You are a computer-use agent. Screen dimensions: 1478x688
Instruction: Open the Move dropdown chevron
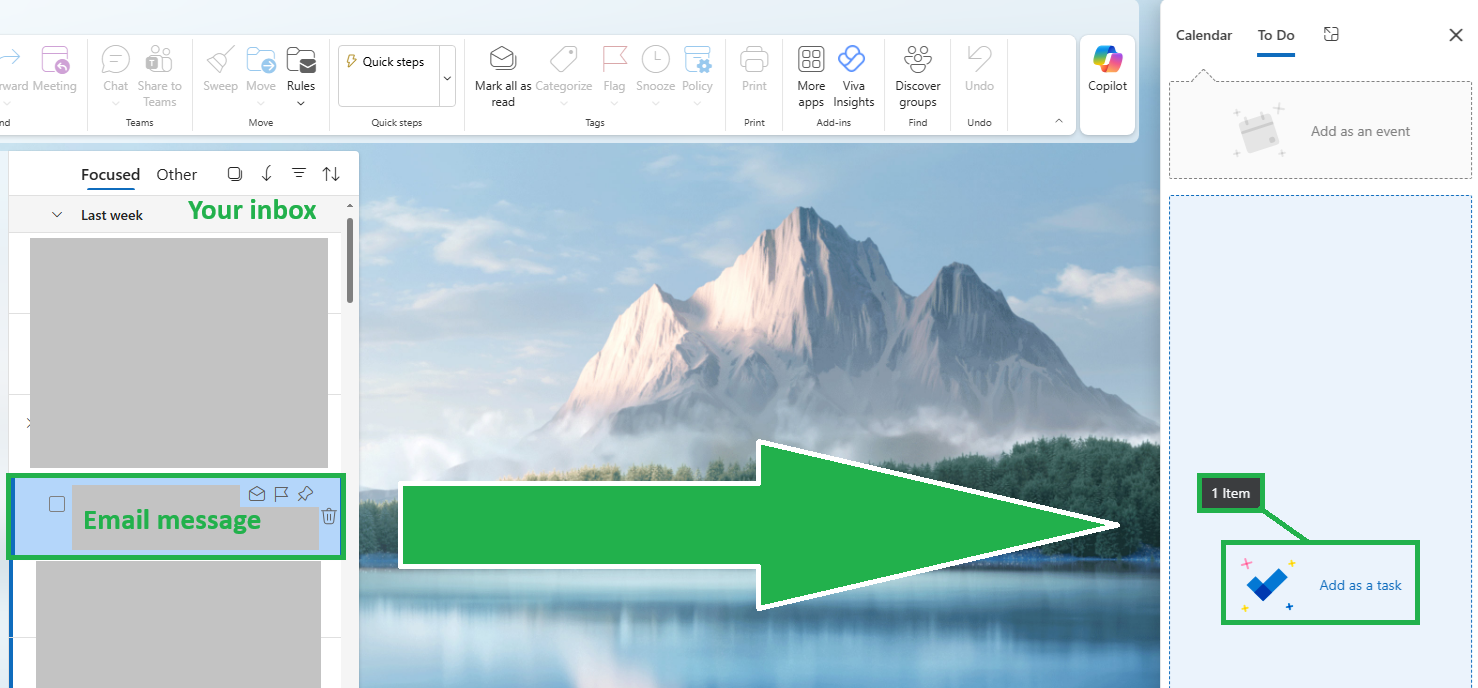coord(261,103)
